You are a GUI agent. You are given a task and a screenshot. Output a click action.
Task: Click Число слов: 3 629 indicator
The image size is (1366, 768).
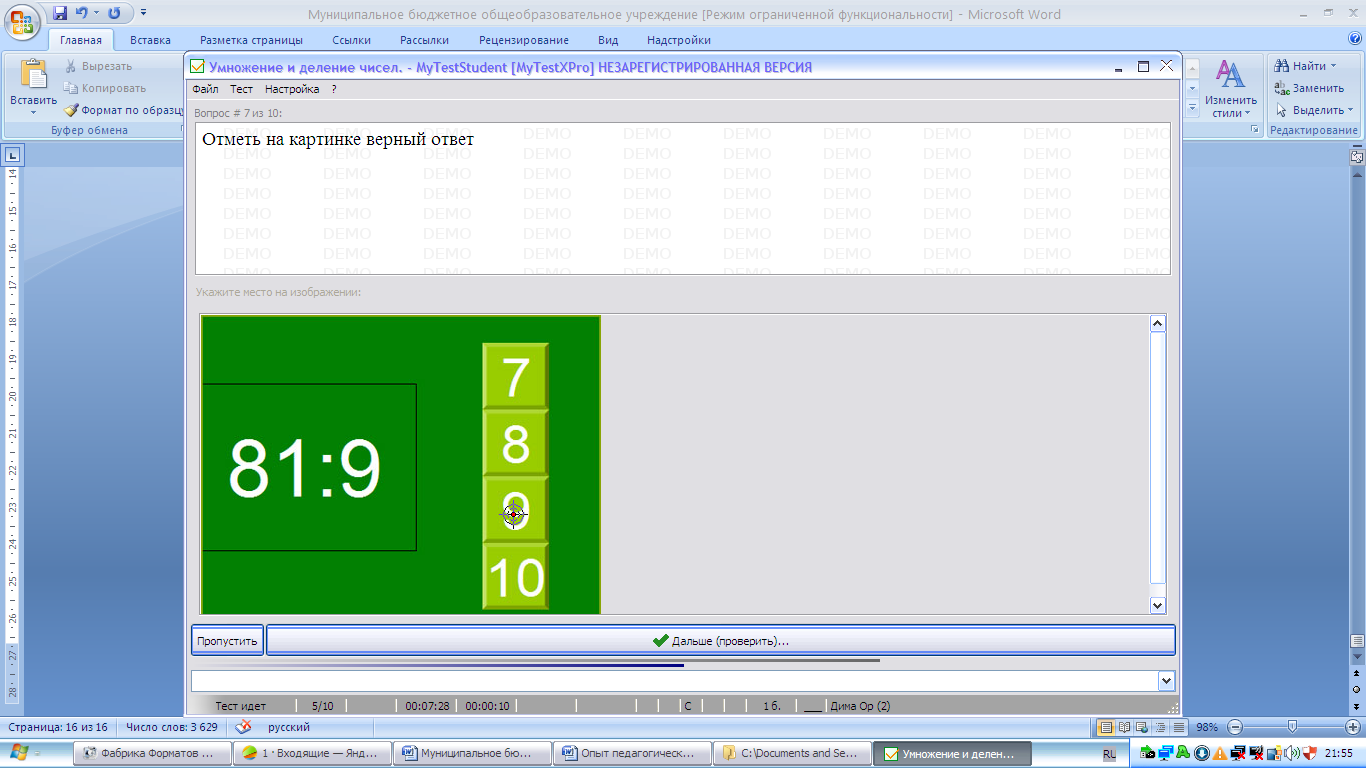(x=172, y=727)
